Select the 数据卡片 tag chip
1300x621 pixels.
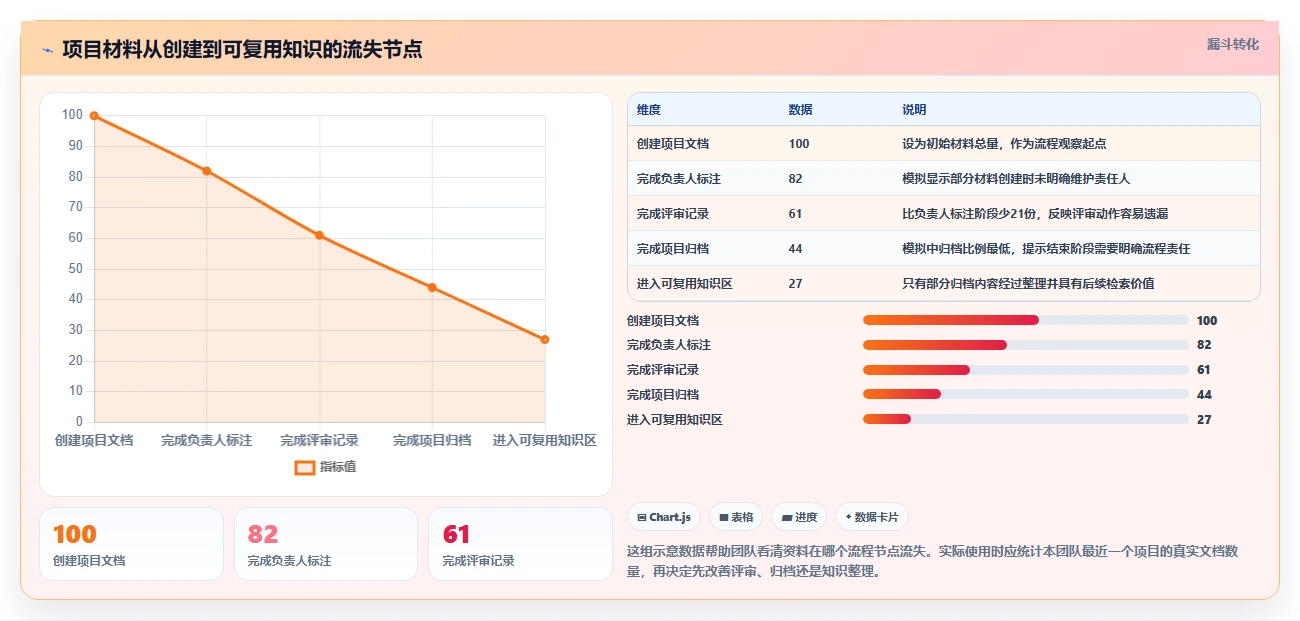[871, 517]
